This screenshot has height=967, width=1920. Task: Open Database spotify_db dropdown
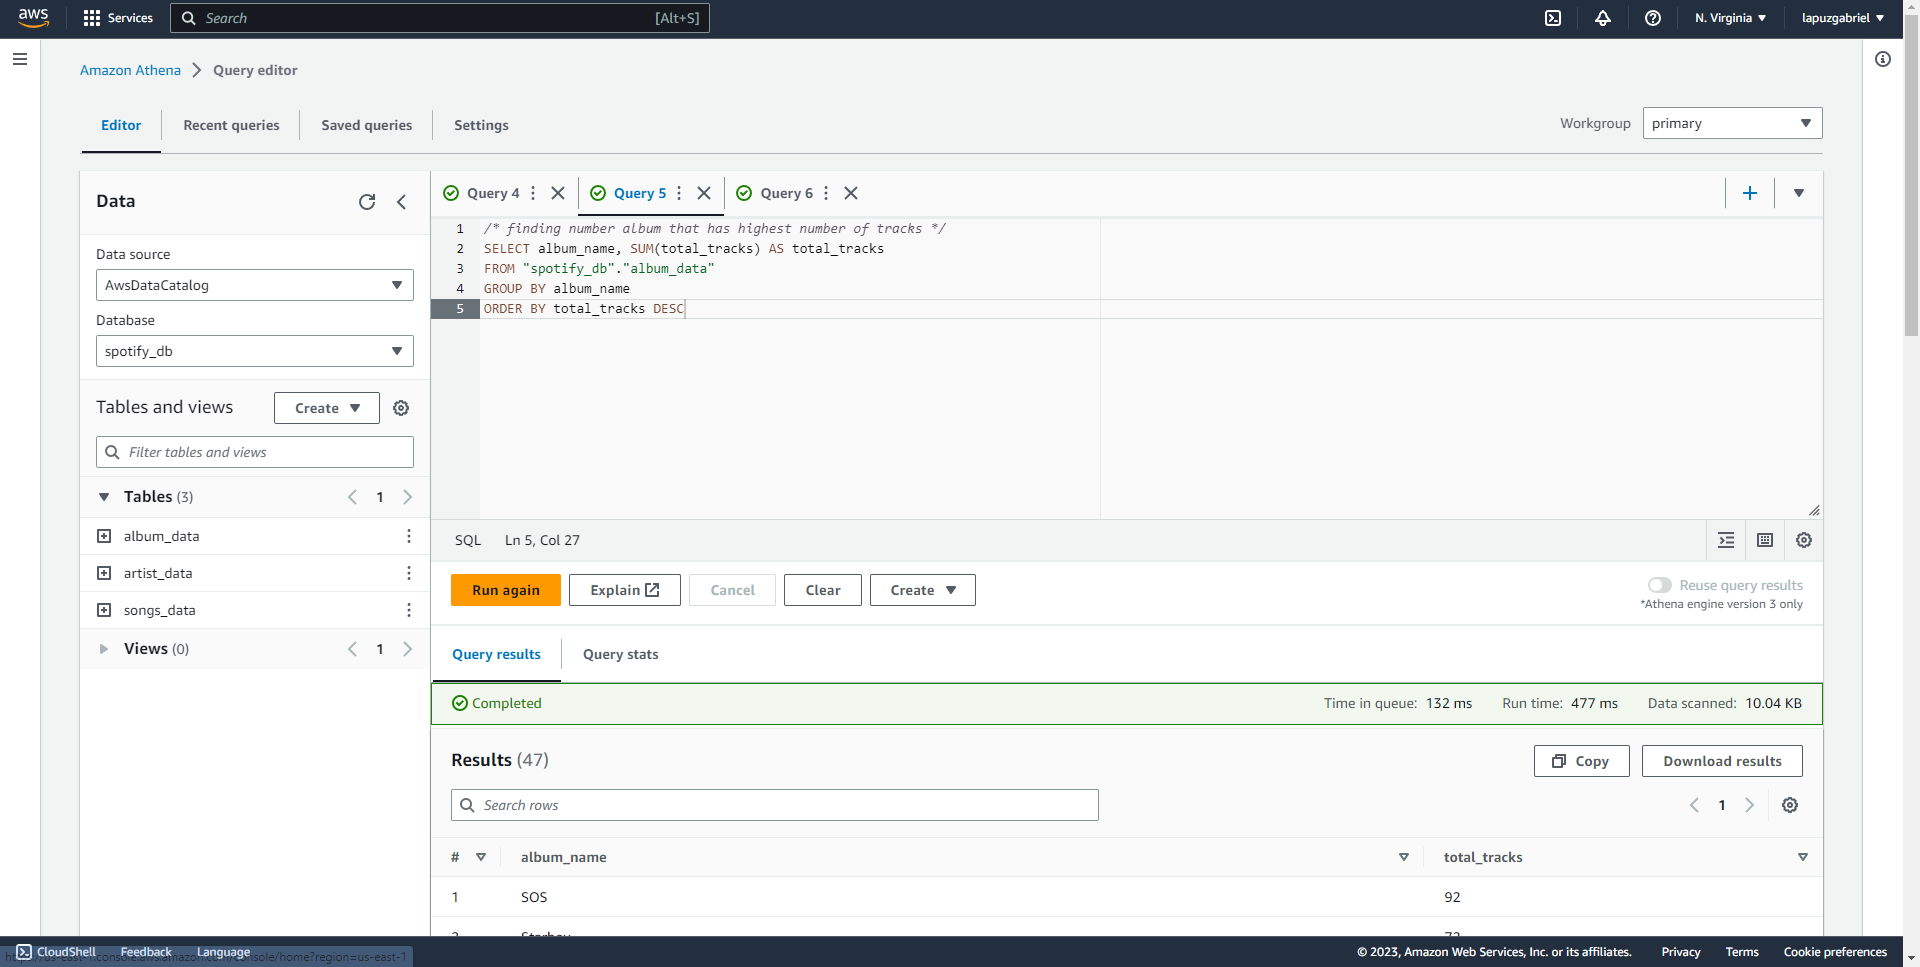(255, 351)
